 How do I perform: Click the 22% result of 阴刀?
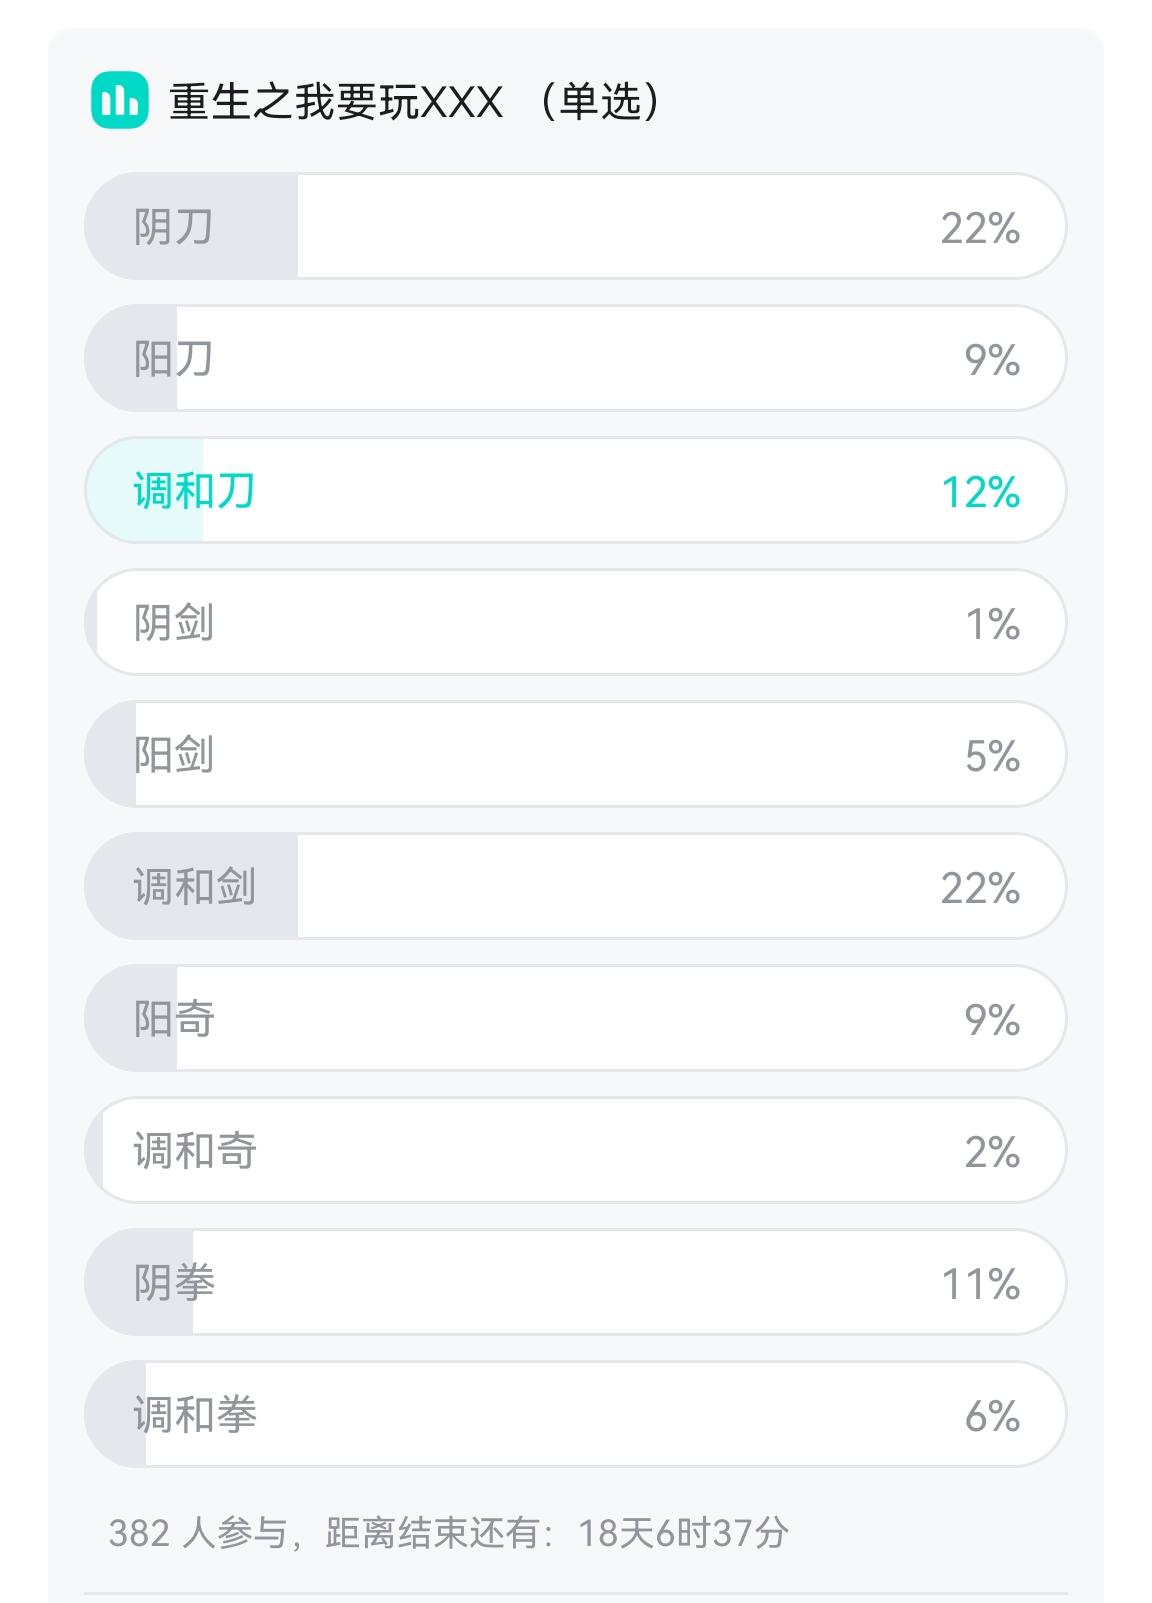980,229
